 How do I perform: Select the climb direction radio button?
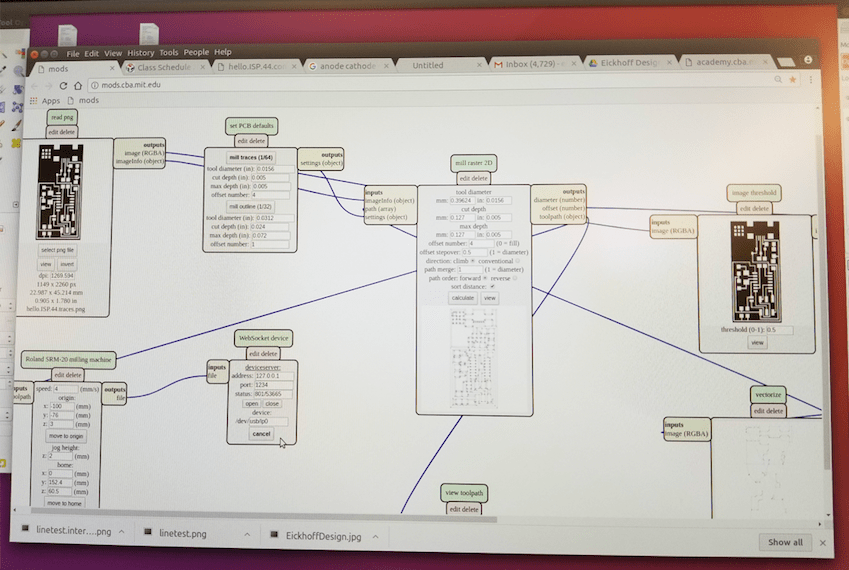(473, 261)
